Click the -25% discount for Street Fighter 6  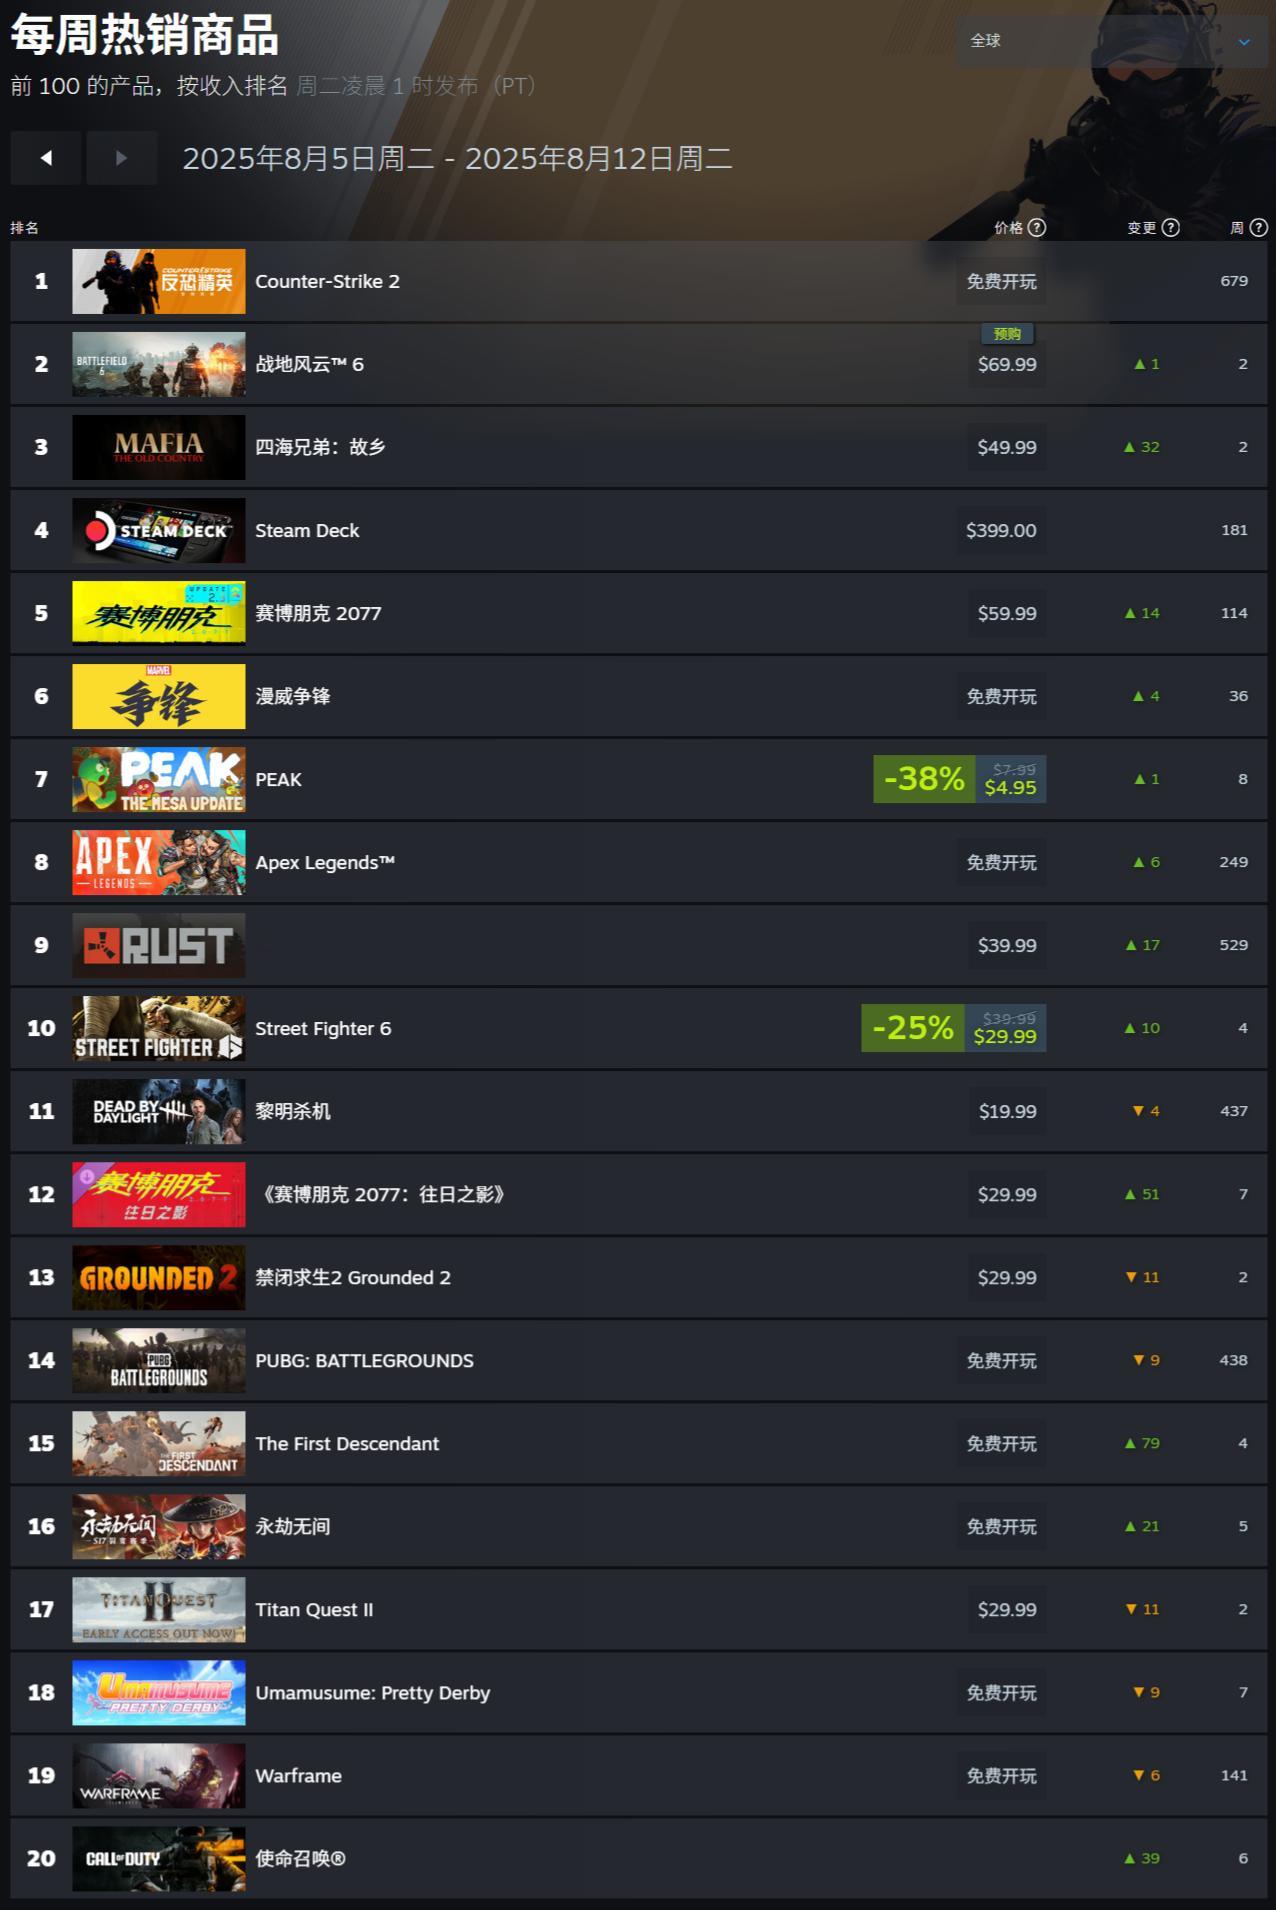pos(913,1028)
